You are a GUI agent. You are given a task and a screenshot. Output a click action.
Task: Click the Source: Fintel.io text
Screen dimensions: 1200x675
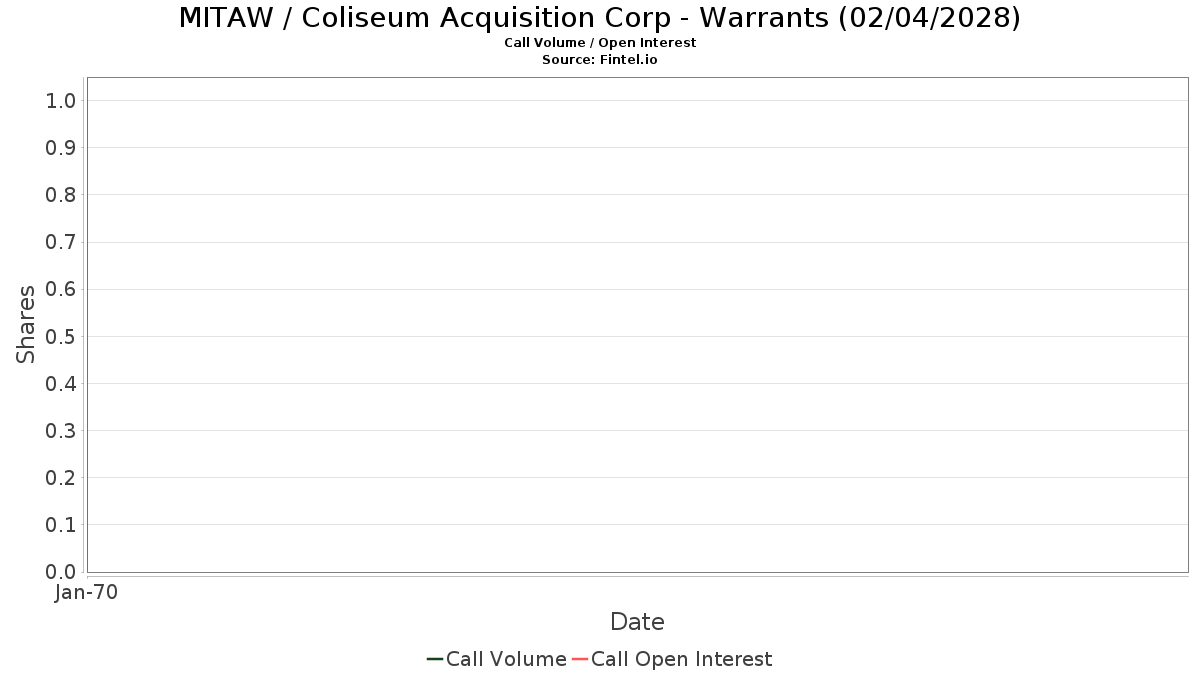[x=600, y=60]
